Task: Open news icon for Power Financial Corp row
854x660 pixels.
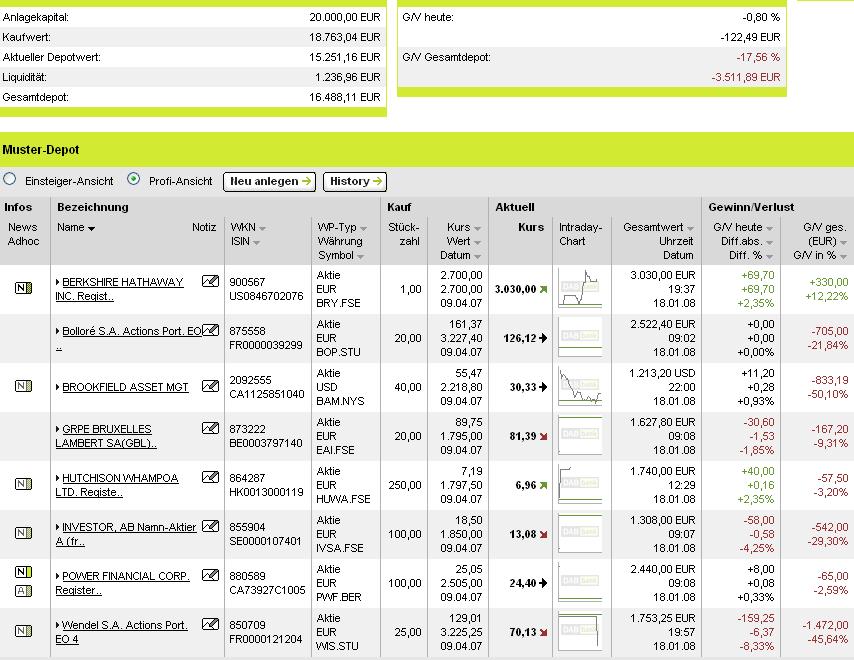Action: 23,572
